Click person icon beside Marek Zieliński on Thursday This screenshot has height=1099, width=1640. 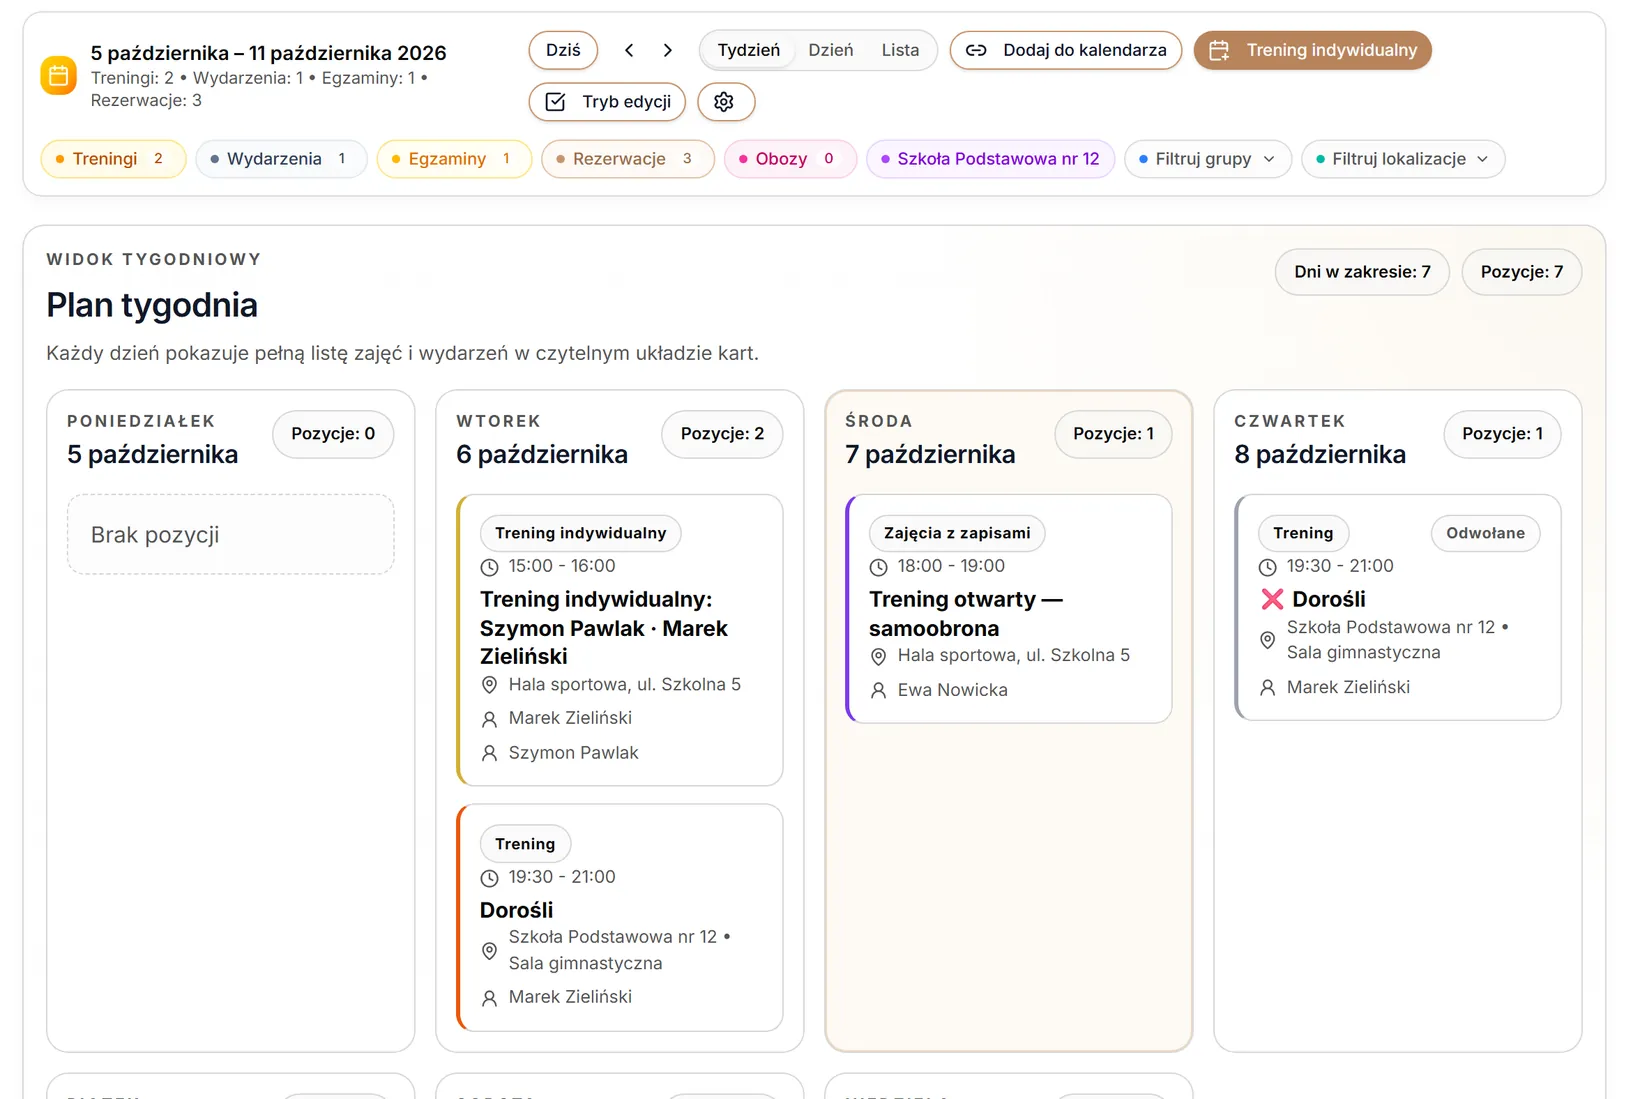1267,687
